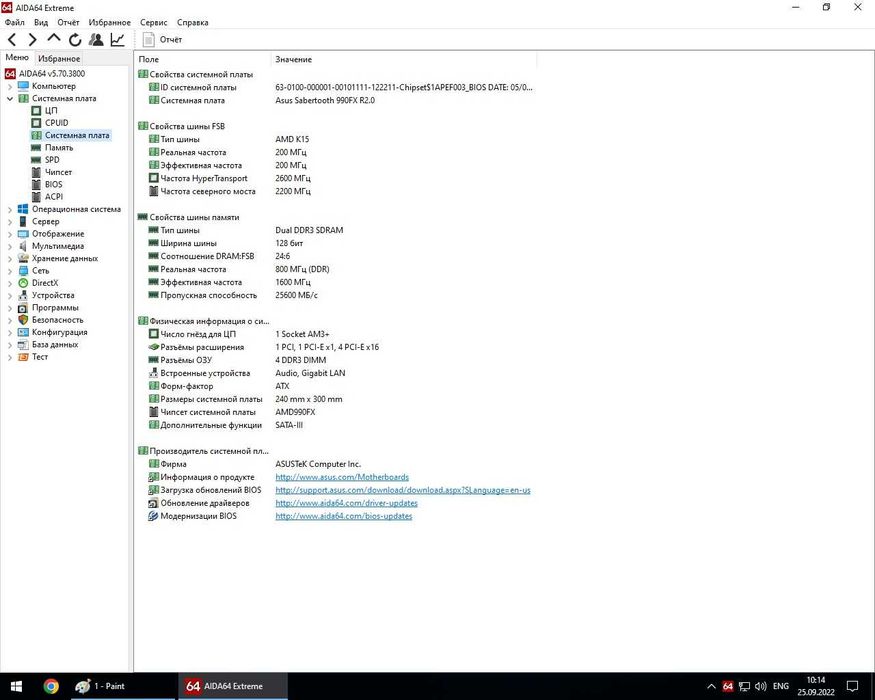Open the Сервис menu
This screenshot has width=875, height=700.
click(x=153, y=22)
